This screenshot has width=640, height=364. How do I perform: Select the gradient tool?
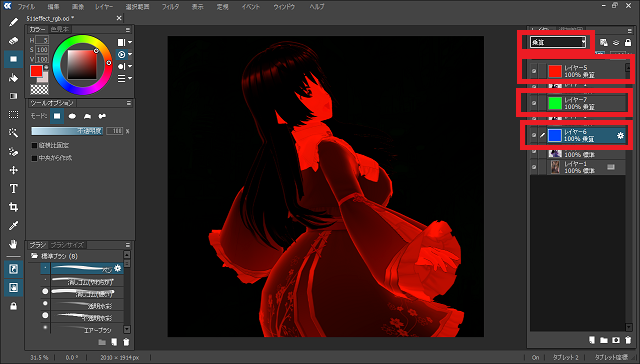click(13, 96)
